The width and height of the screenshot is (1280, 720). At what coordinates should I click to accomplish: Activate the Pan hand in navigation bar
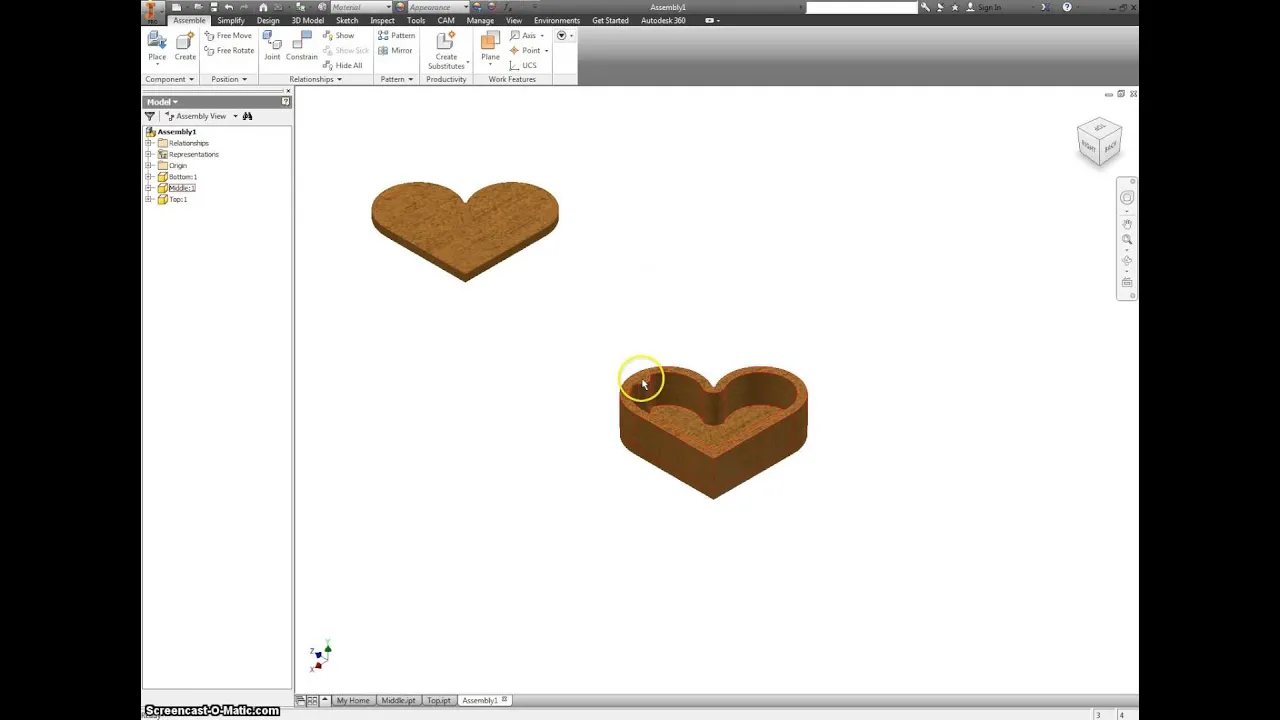pyautogui.click(x=1127, y=223)
